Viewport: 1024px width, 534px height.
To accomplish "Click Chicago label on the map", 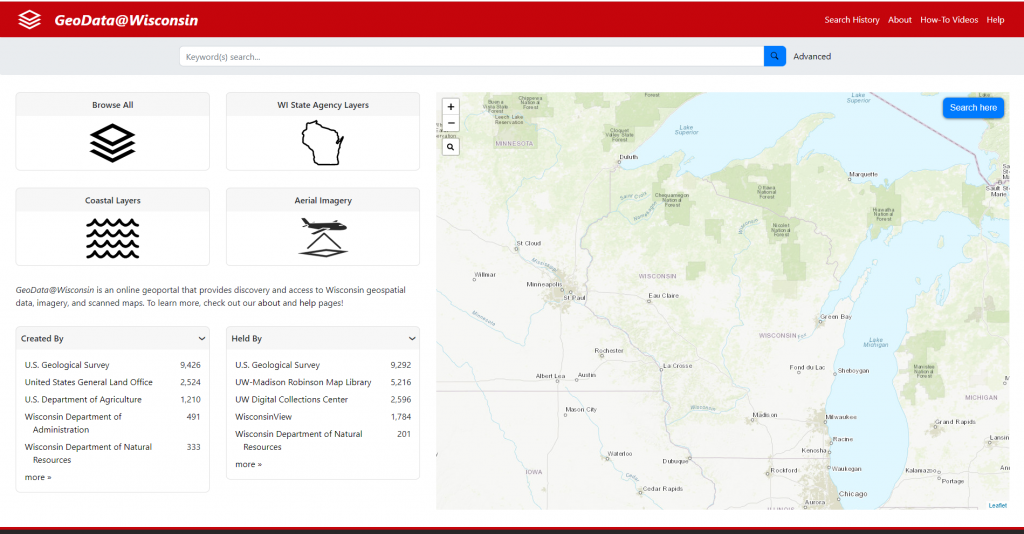I will pyautogui.click(x=853, y=494).
